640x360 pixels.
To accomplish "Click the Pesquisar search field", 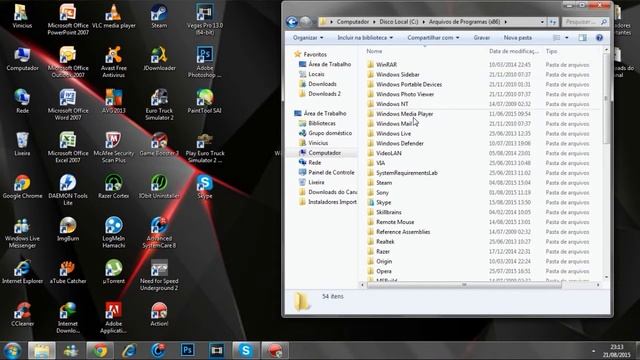I will 585,22.
